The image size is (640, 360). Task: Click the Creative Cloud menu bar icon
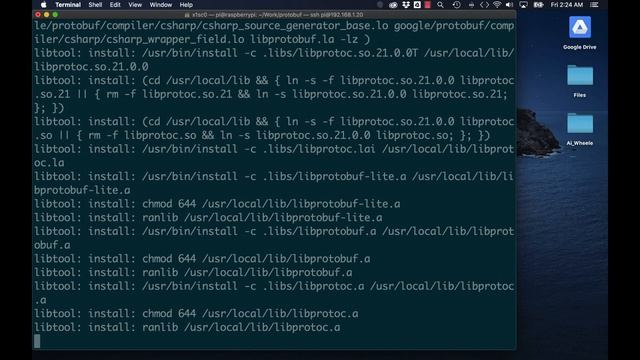pyautogui.click(x=393, y=5)
